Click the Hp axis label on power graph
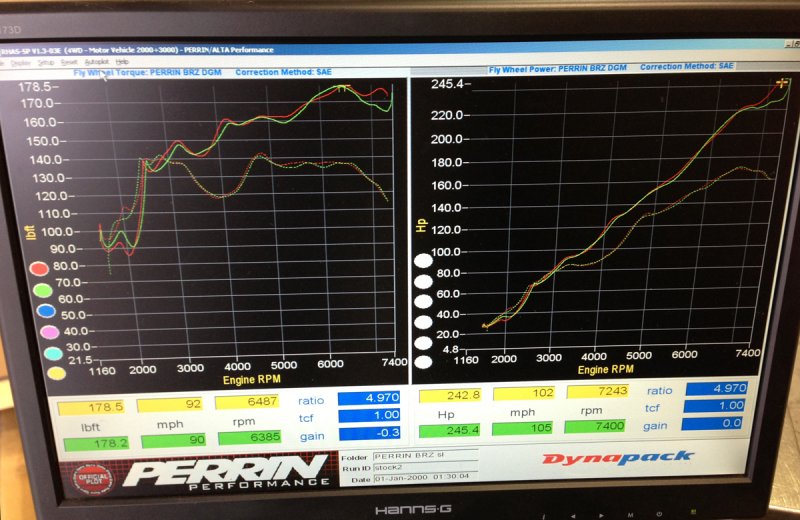This screenshot has height=520, width=800. click(421, 225)
